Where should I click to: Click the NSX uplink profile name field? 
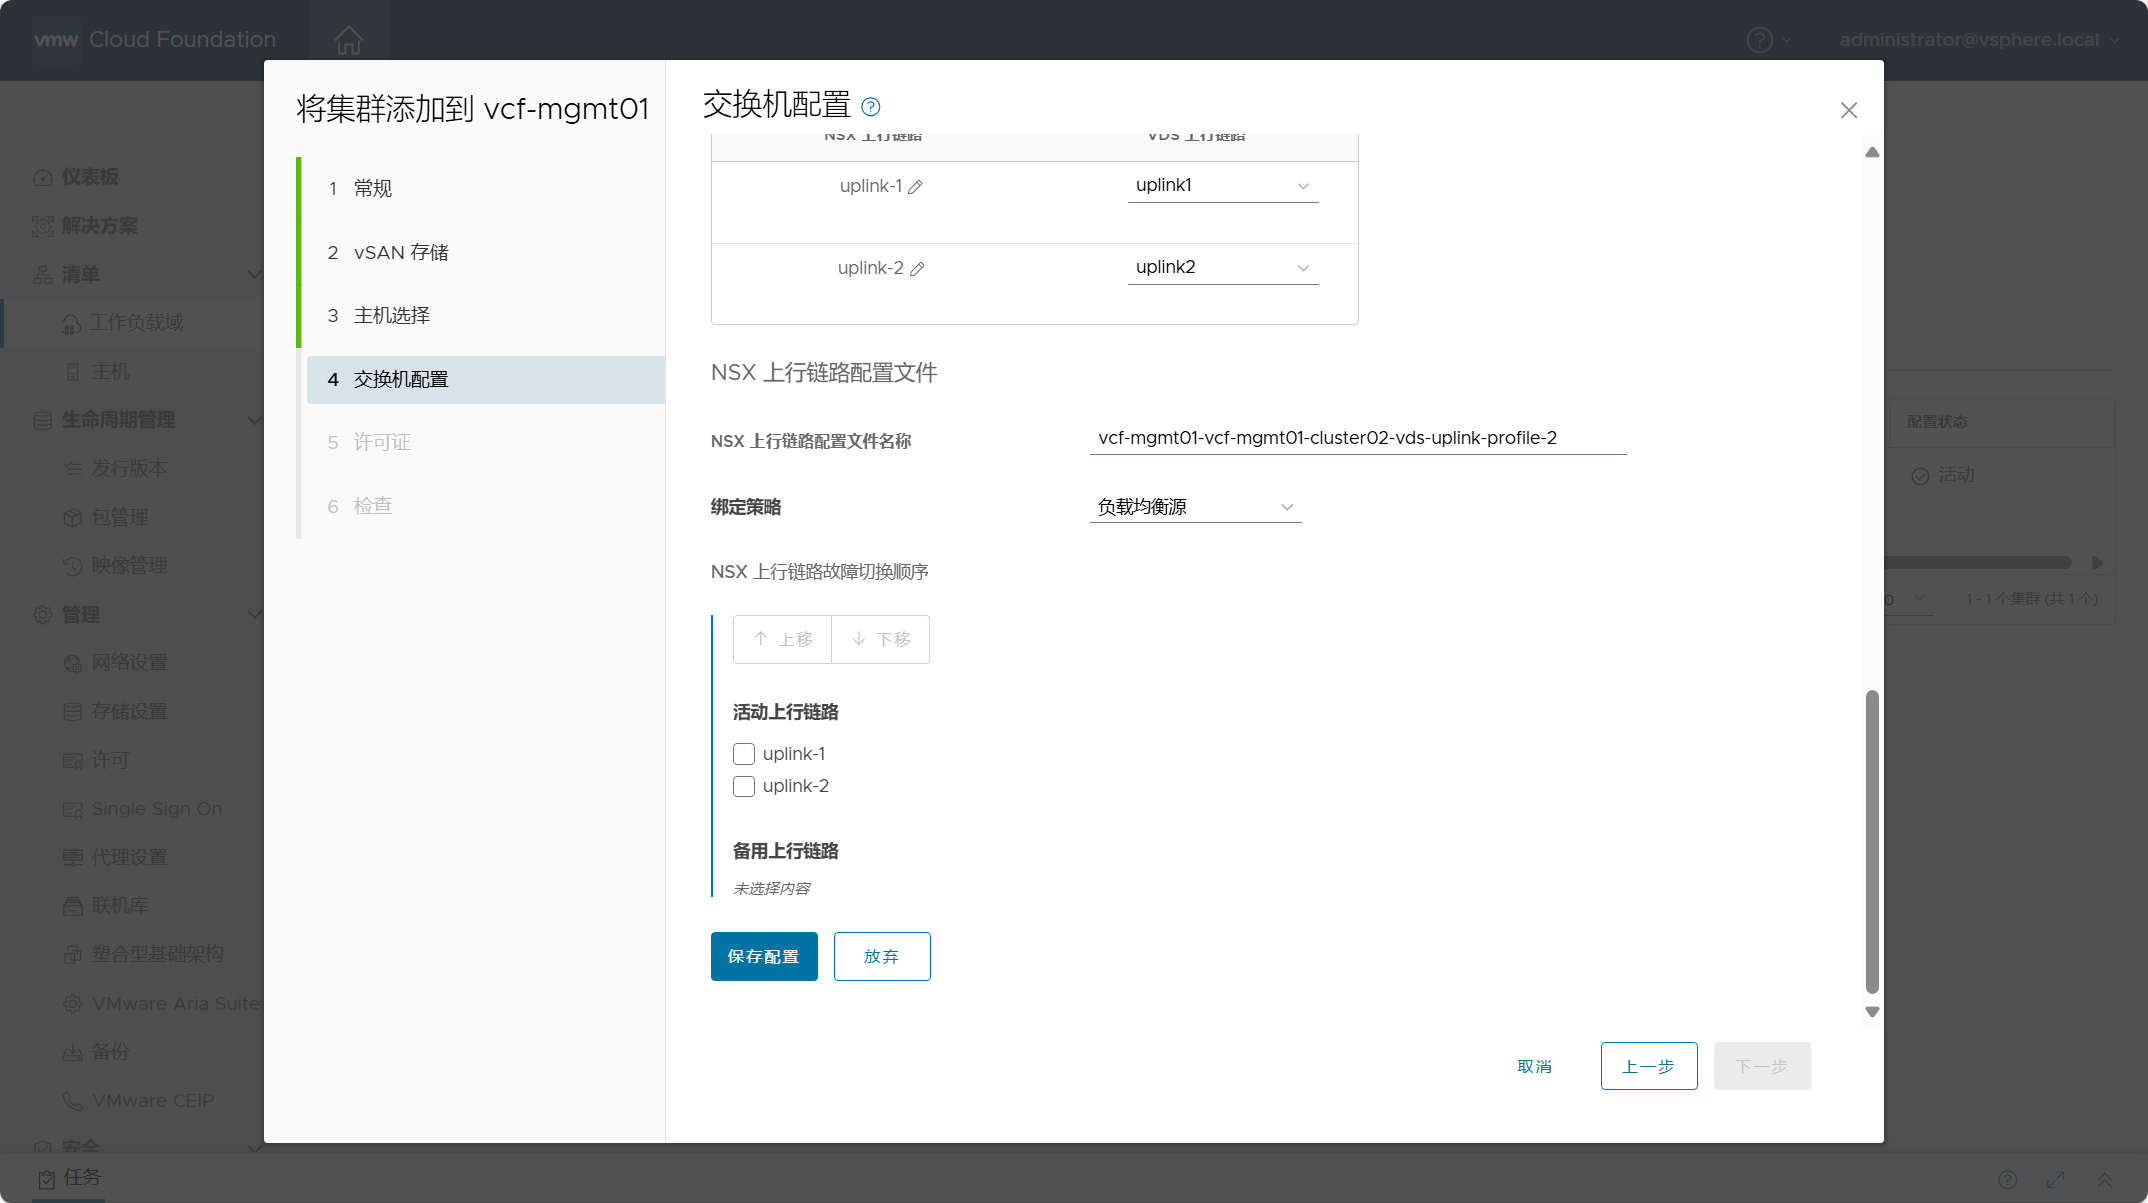1358,438
